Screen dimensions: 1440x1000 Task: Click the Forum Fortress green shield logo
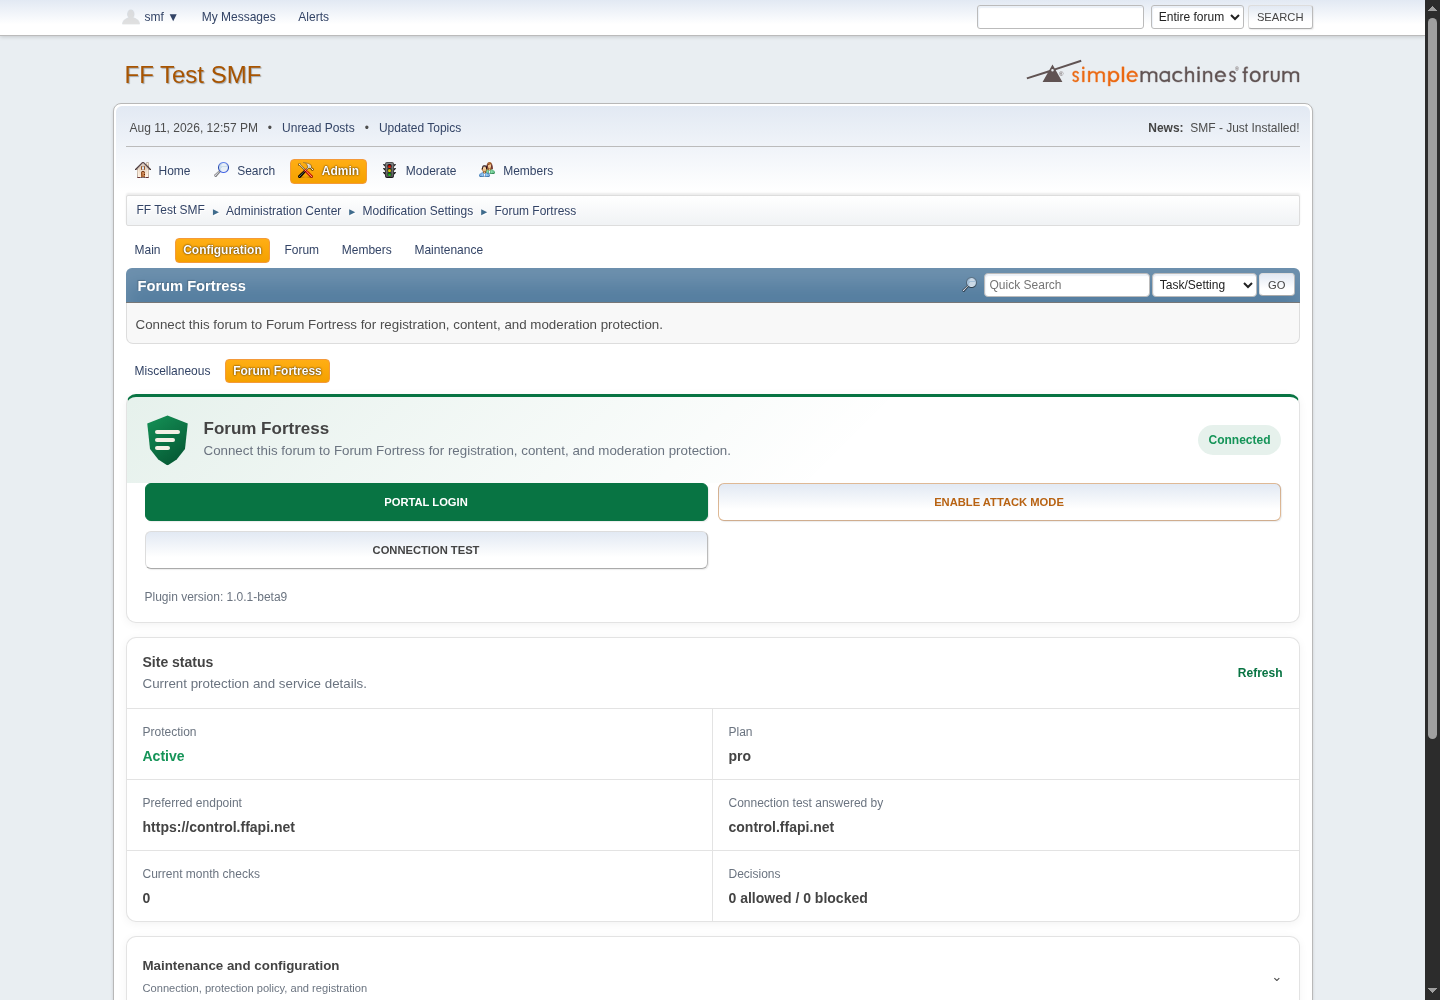click(x=167, y=440)
